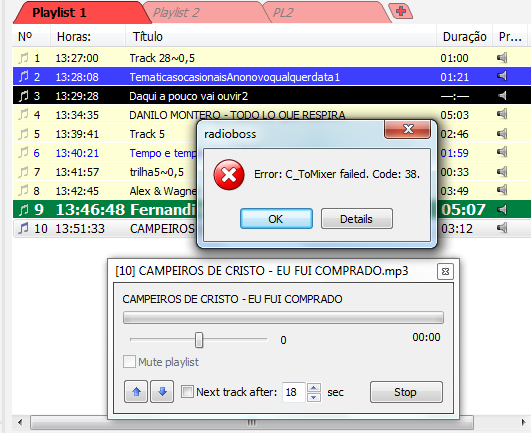Click speaker icon on track 1 row
This screenshot has width=531, height=433.
(502, 58)
